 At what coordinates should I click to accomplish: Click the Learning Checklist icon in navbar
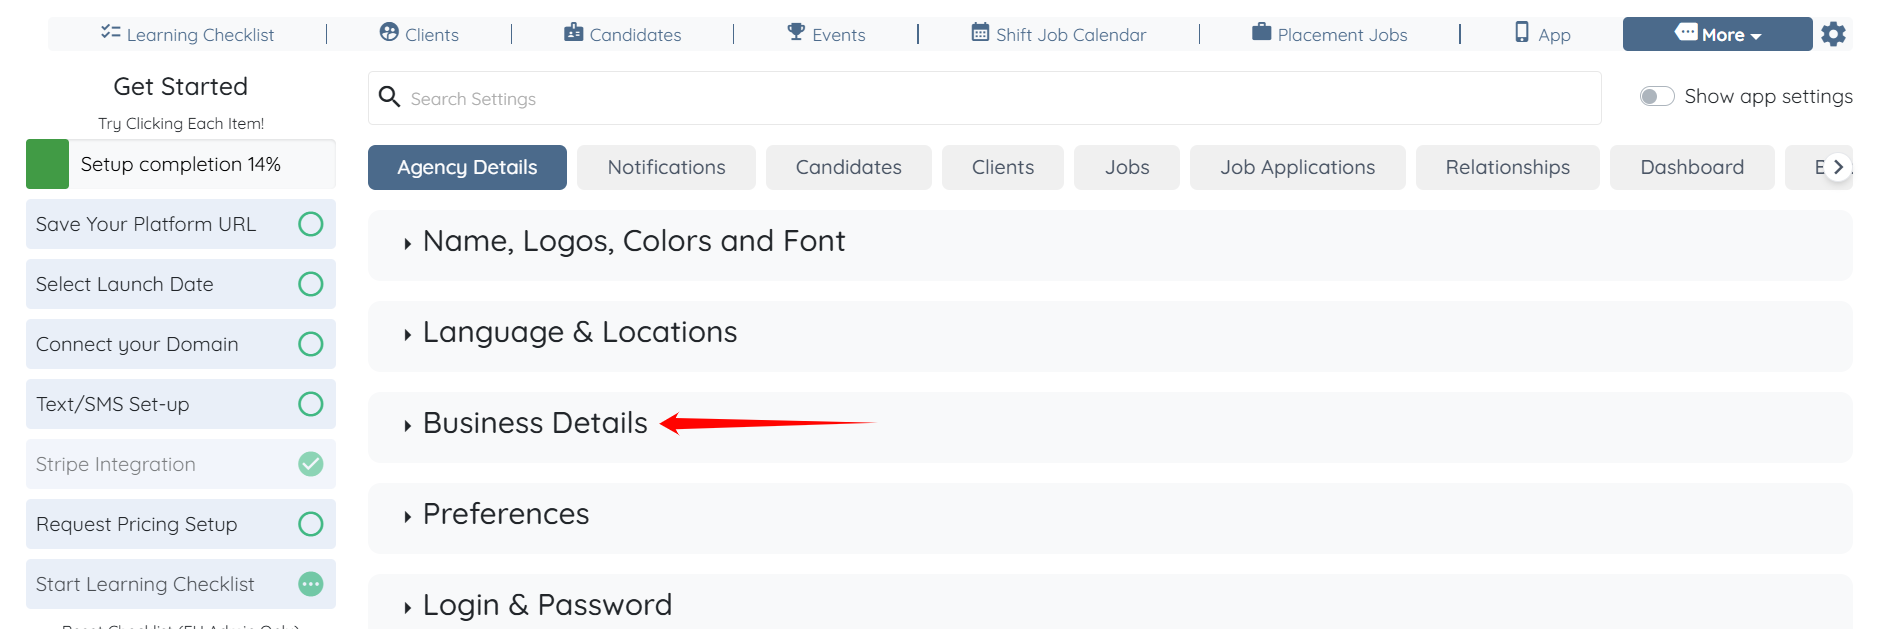[110, 33]
